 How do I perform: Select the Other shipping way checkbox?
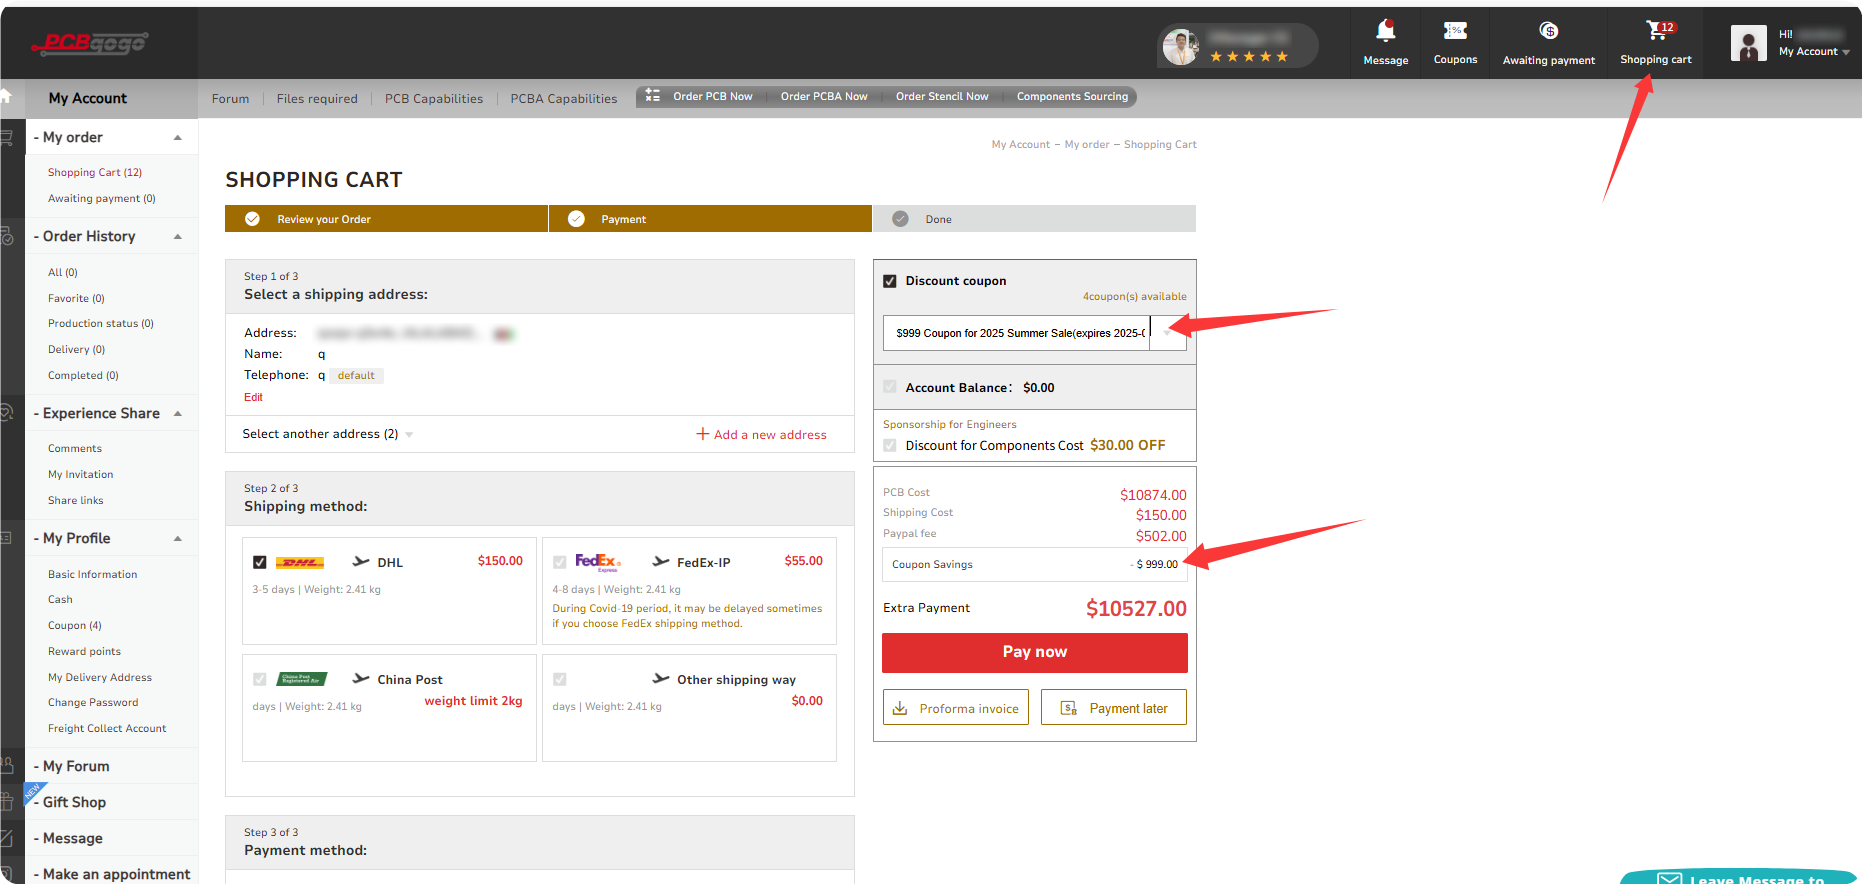pyautogui.click(x=560, y=679)
